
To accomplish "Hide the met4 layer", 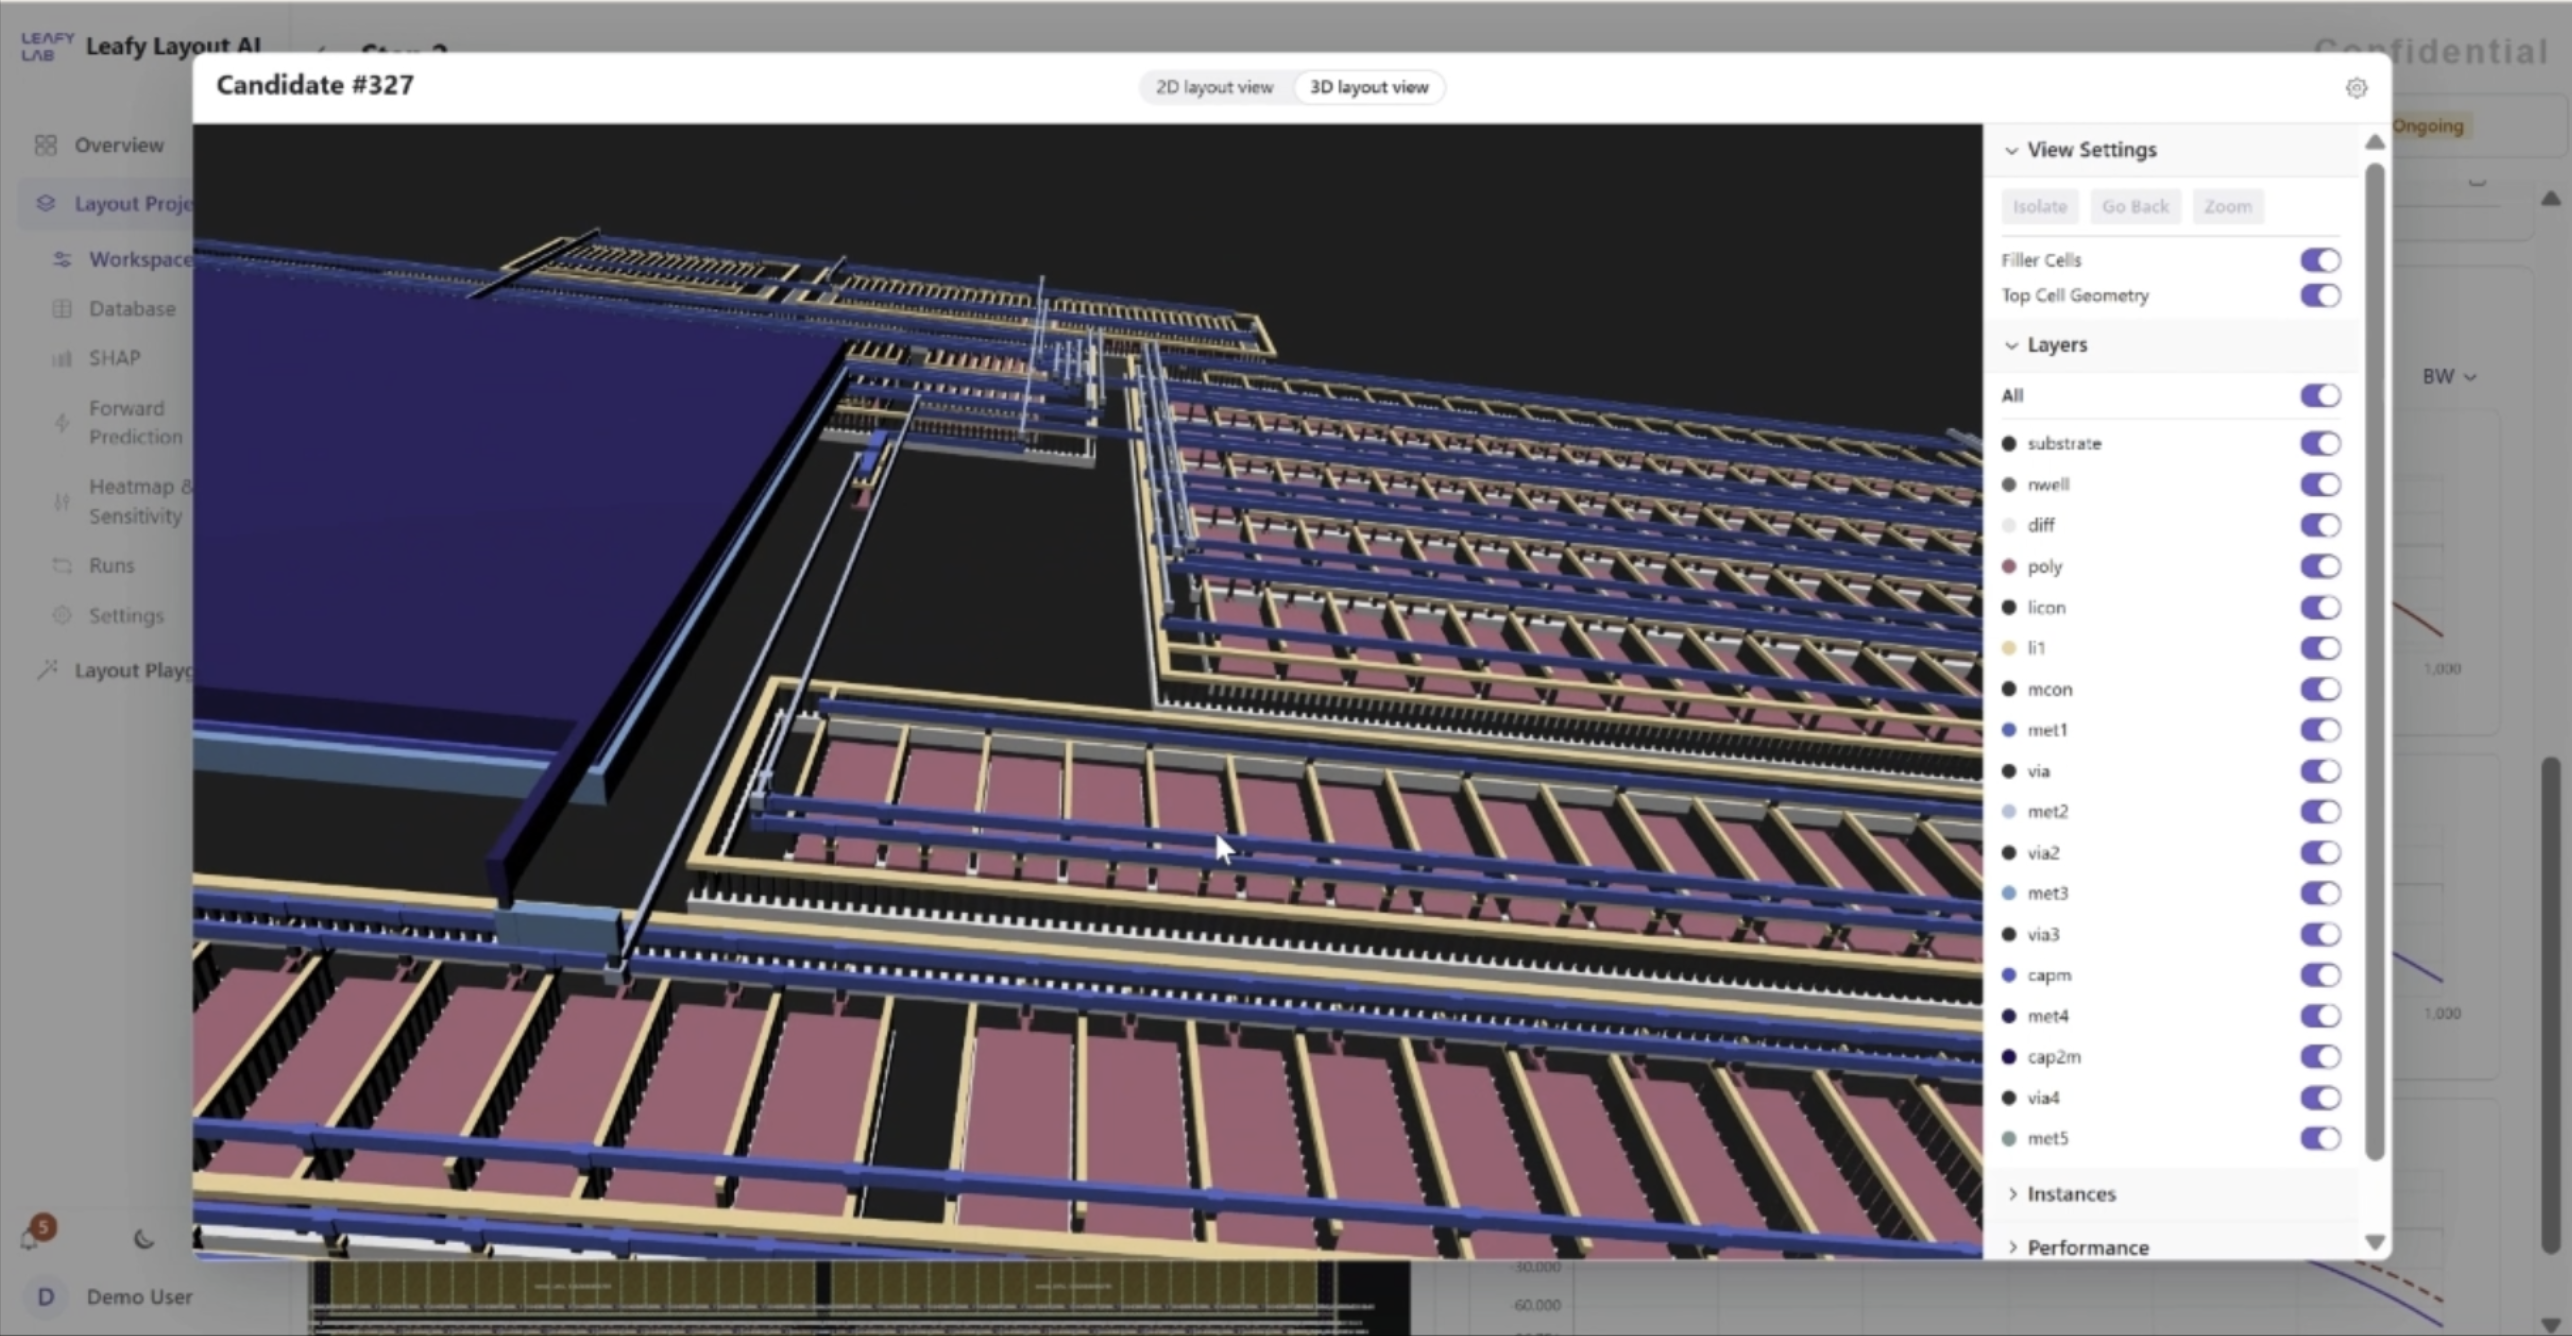I will [x=2320, y=1016].
